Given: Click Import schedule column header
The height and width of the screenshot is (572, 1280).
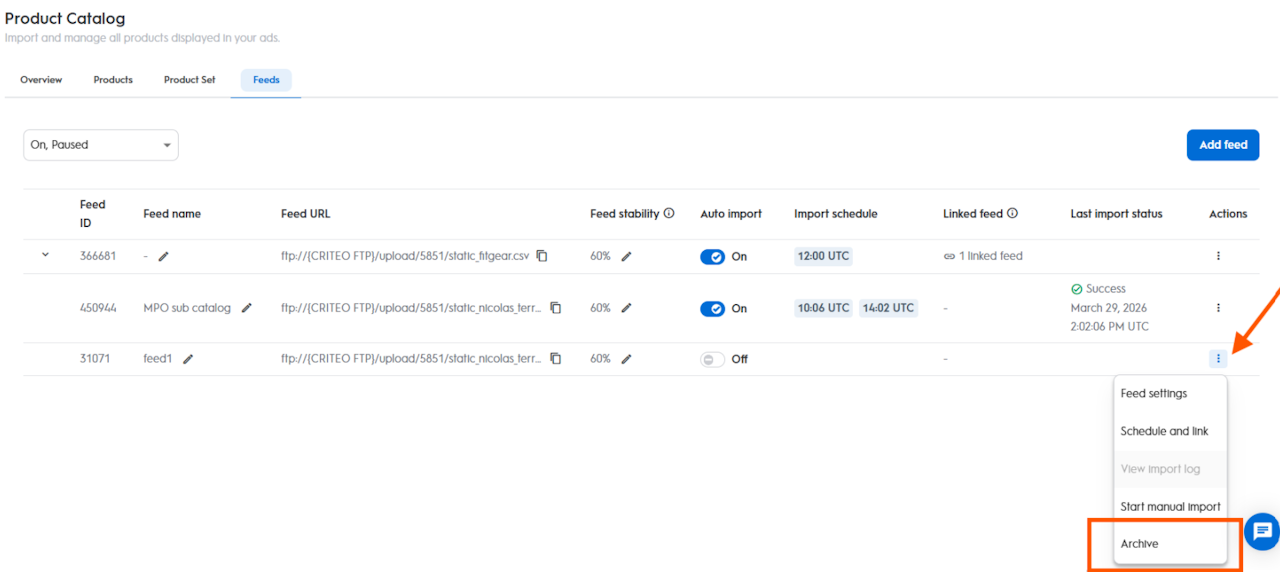Looking at the screenshot, I should [836, 214].
